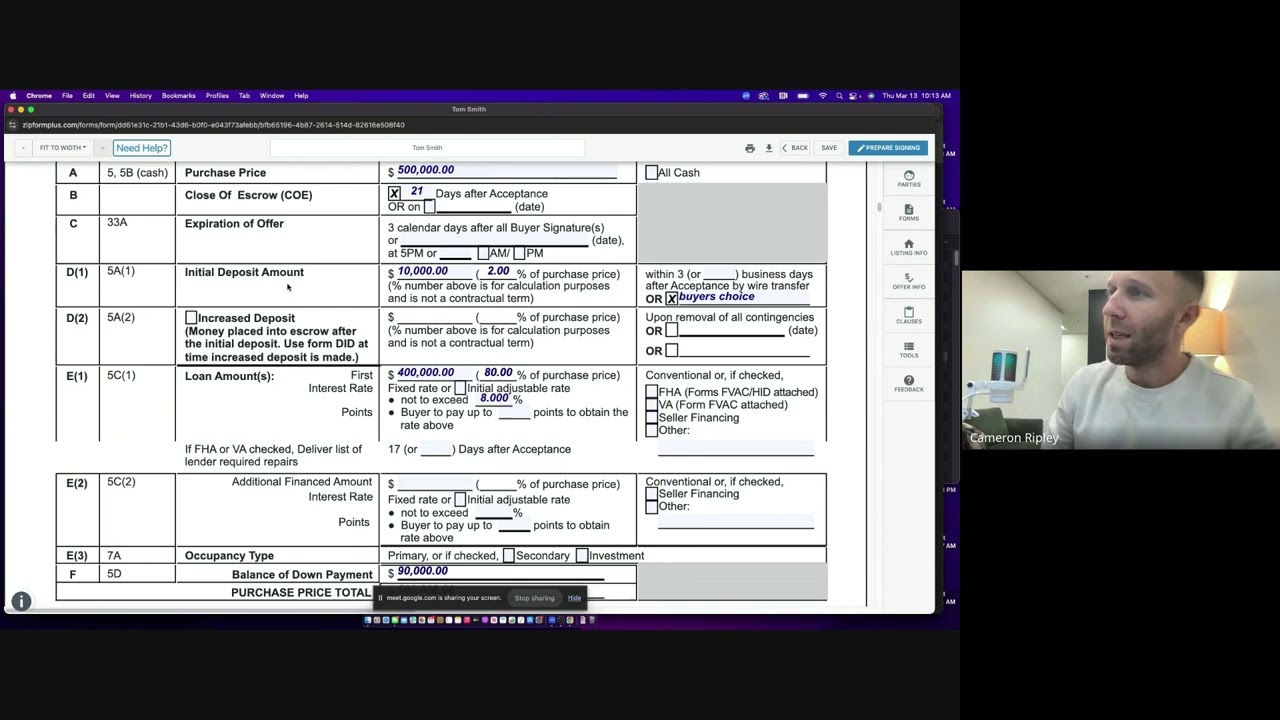Screen dimensions: 1280x720
Task: Check Secondary occupancy type
Action: (509, 556)
